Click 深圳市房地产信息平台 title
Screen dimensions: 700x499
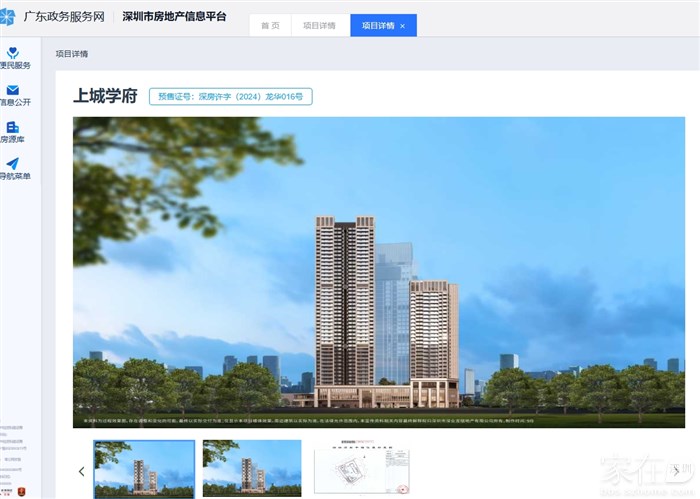click(174, 17)
